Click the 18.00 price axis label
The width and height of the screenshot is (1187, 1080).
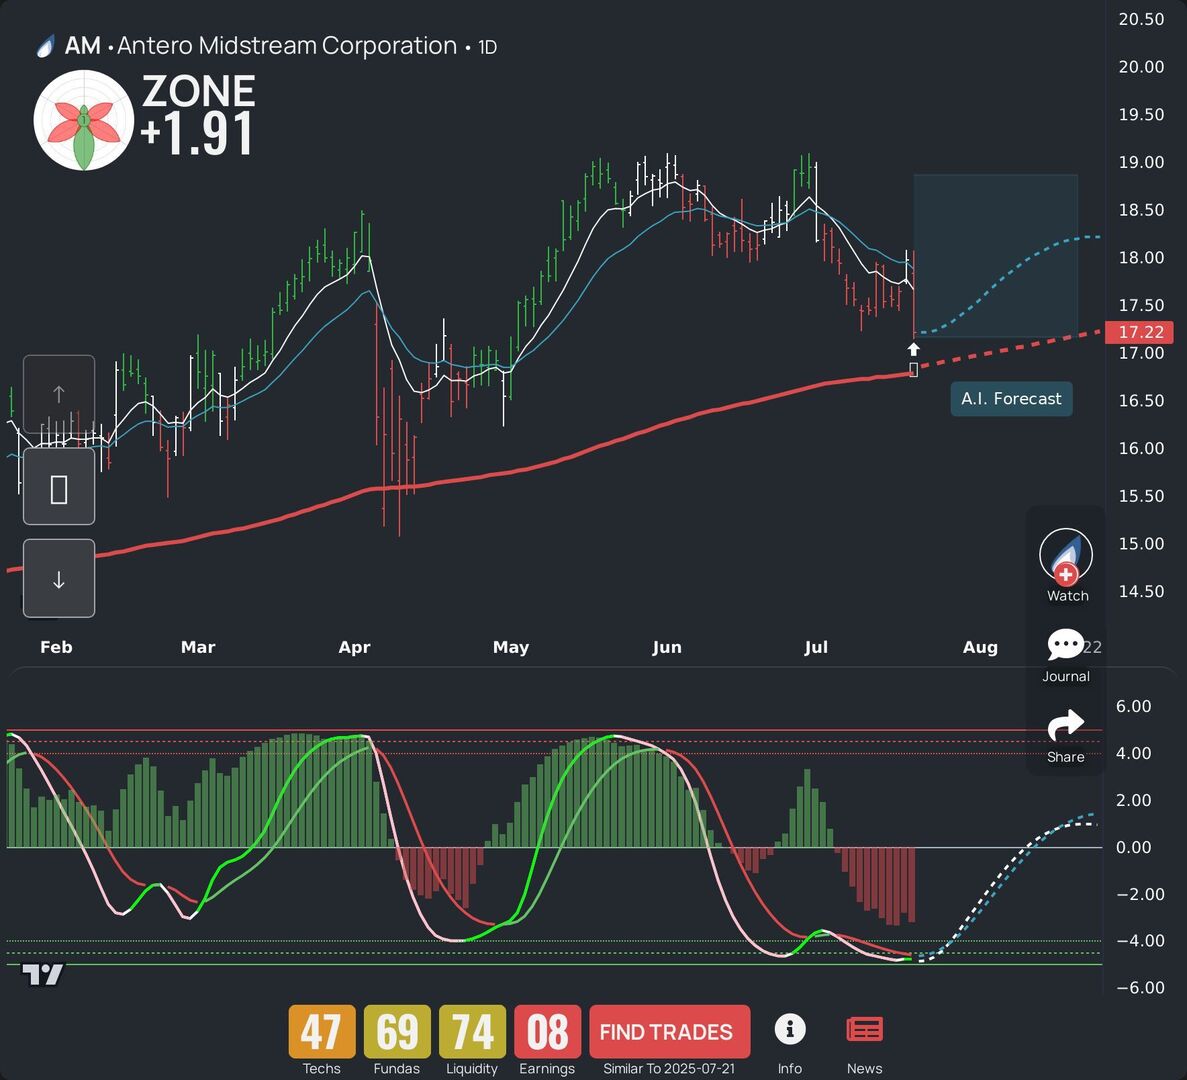pyautogui.click(x=1142, y=257)
